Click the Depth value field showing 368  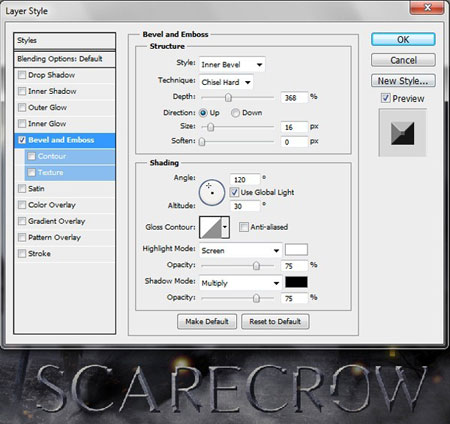pyautogui.click(x=294, y=98)
